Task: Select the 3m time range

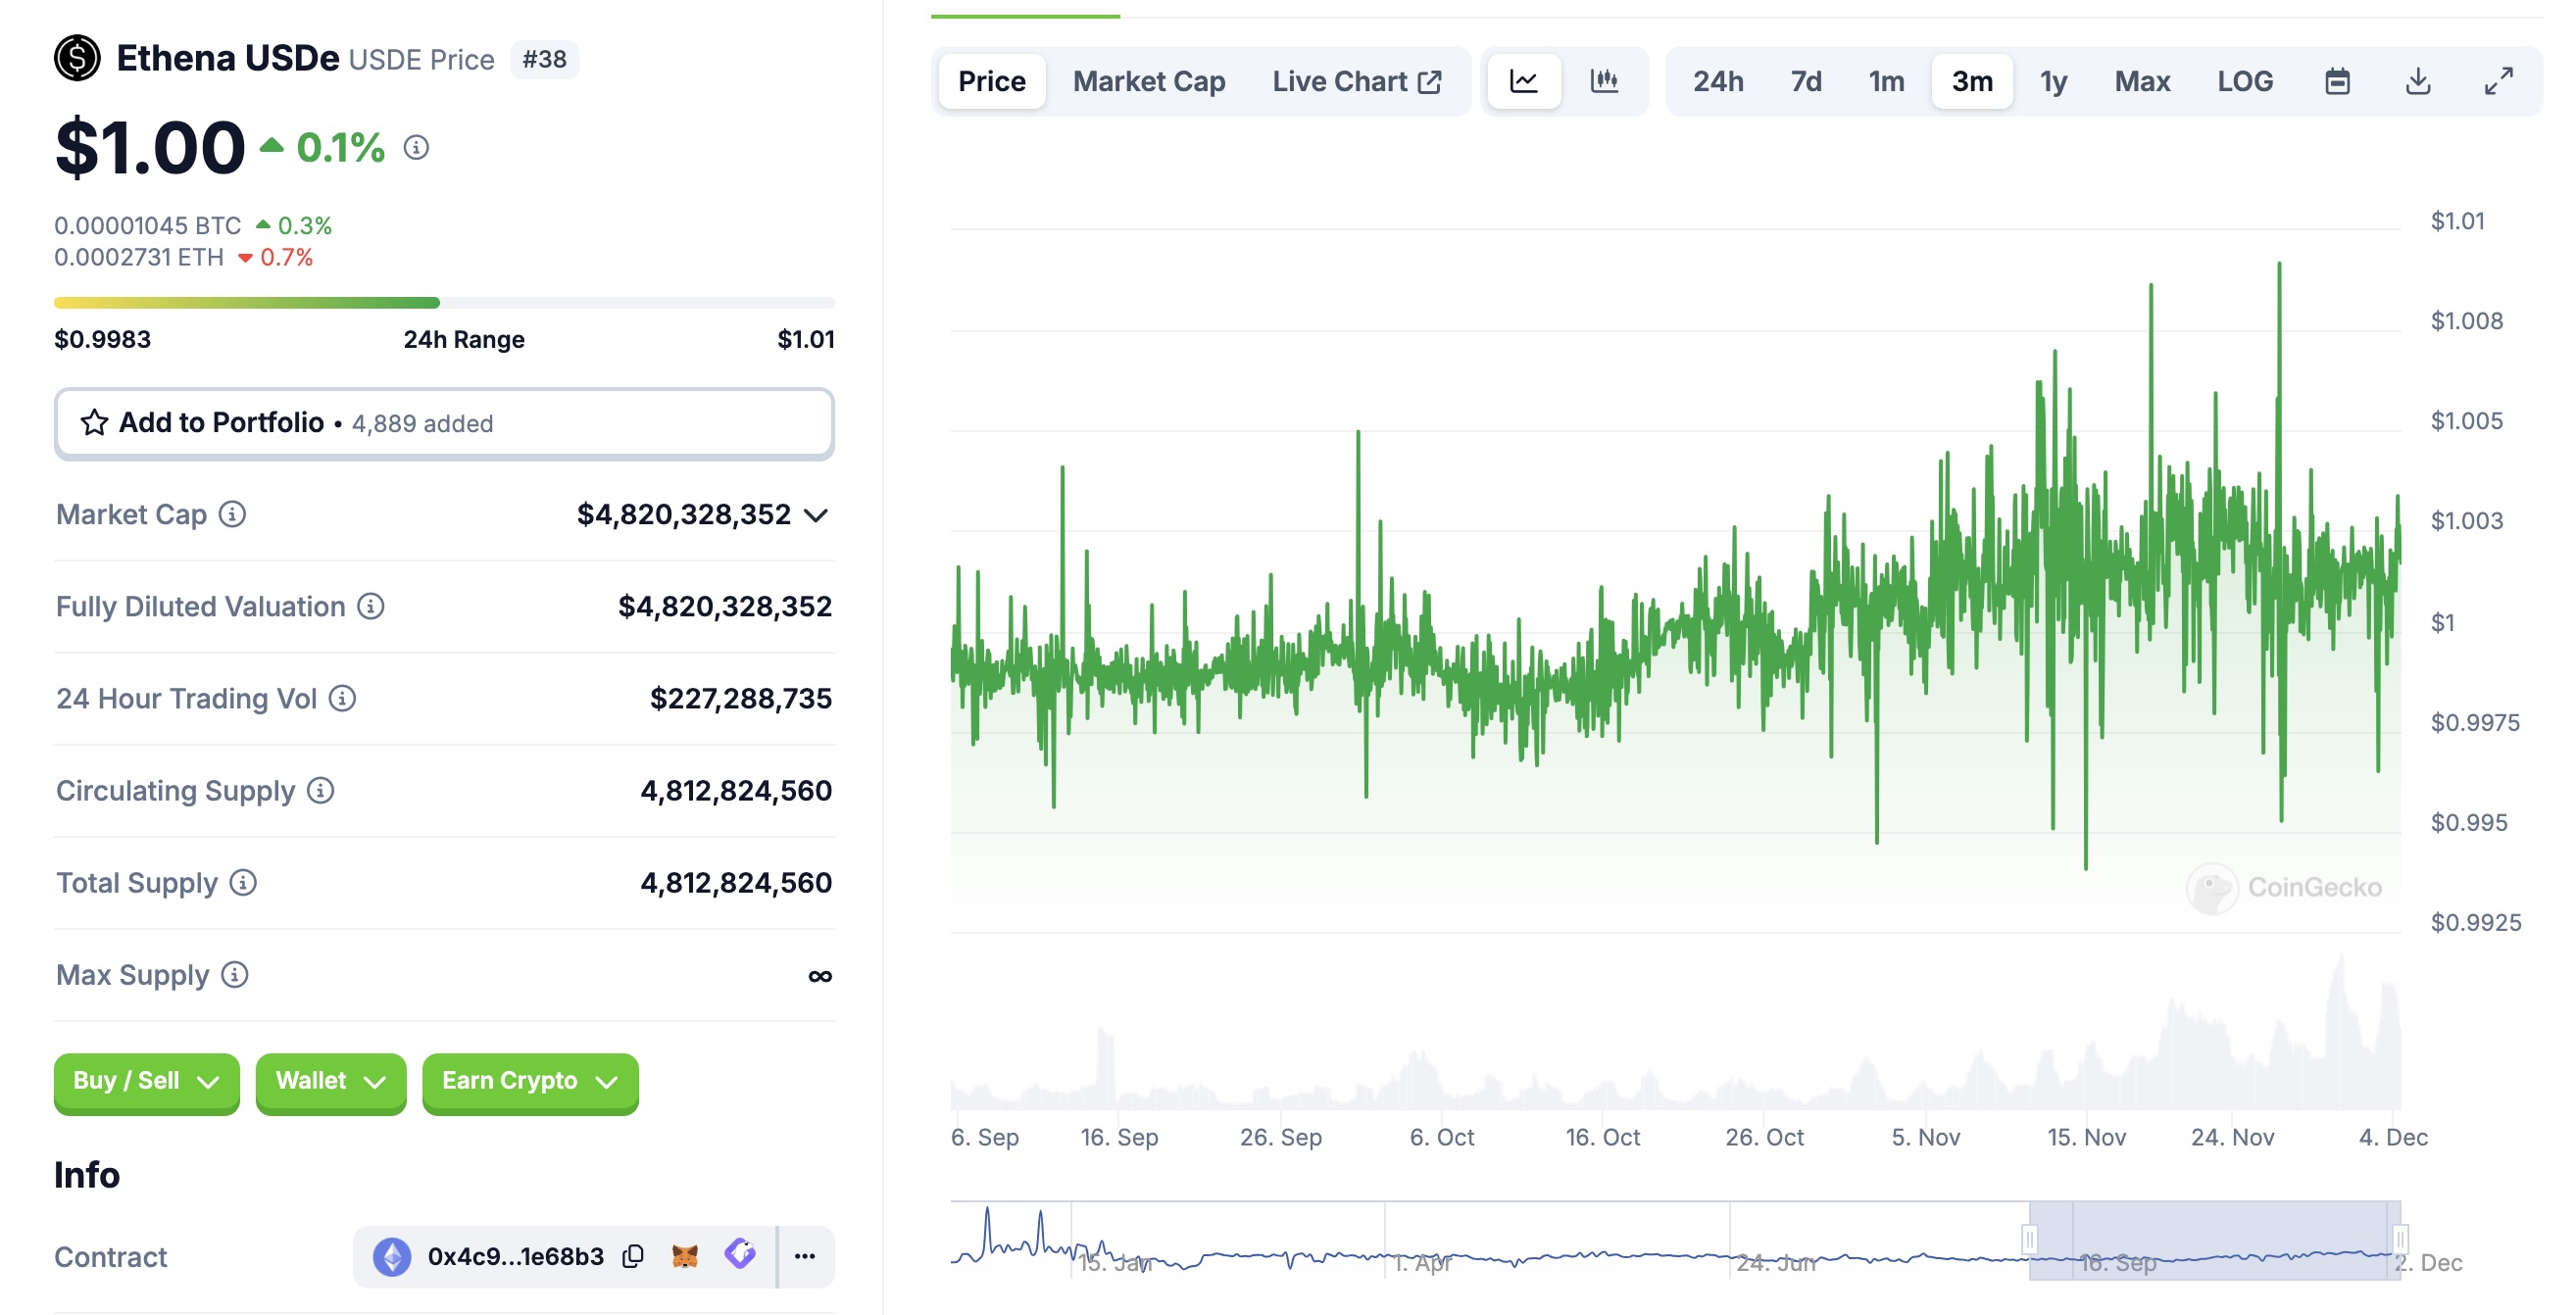Action: pyautogui.click(x=1972, y=81)
